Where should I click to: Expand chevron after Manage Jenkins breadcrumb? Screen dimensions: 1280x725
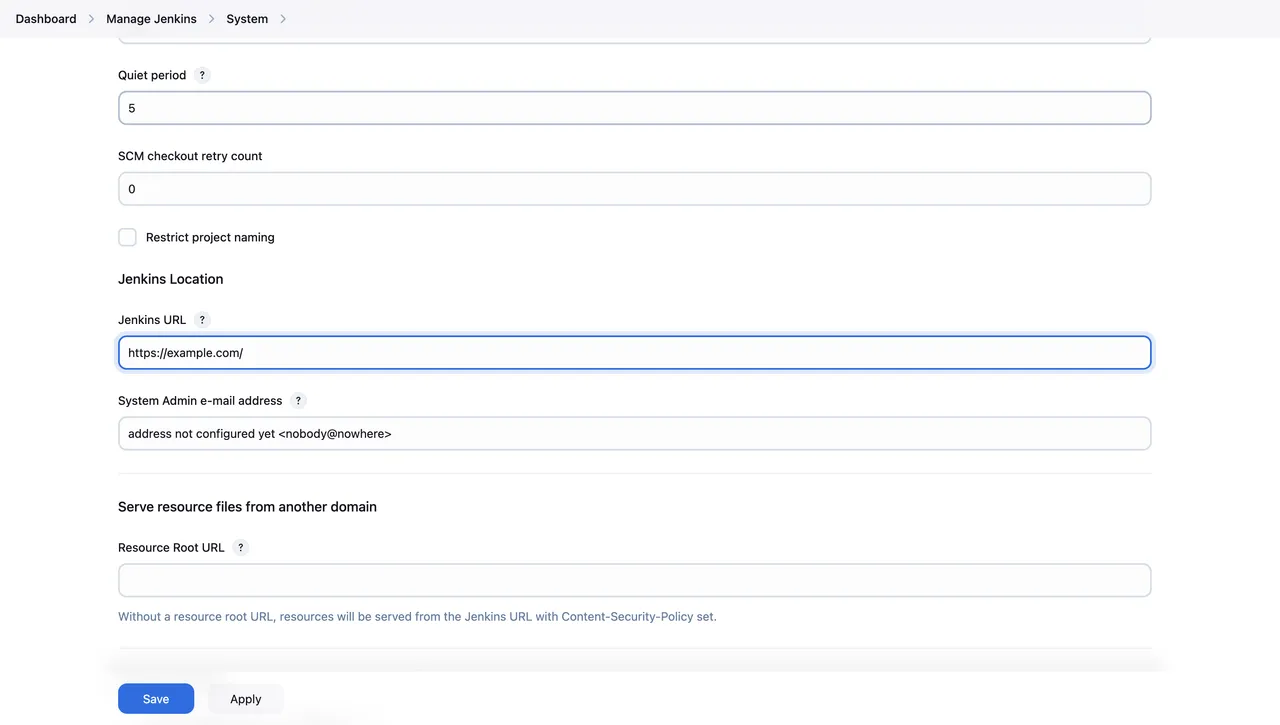211,19
